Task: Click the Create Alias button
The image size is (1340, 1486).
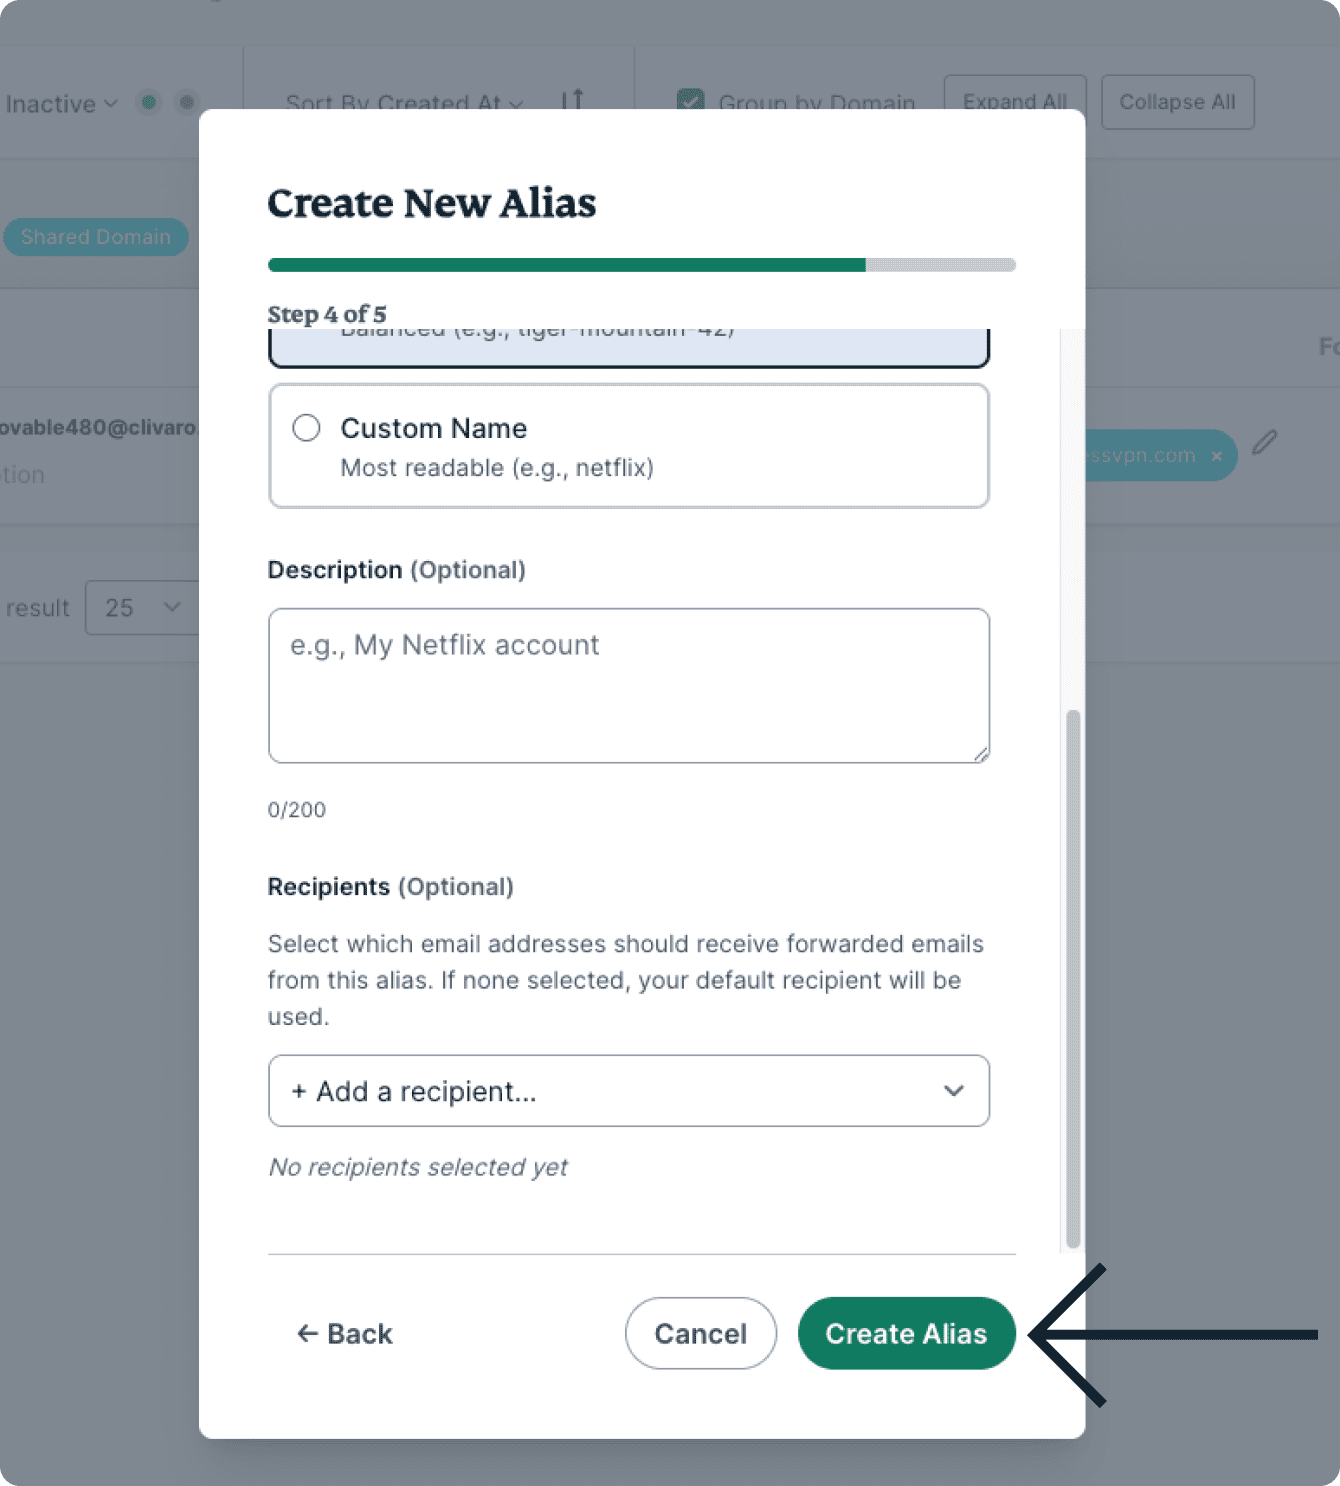Action: pyautogui.click(x=906, y=1333)
